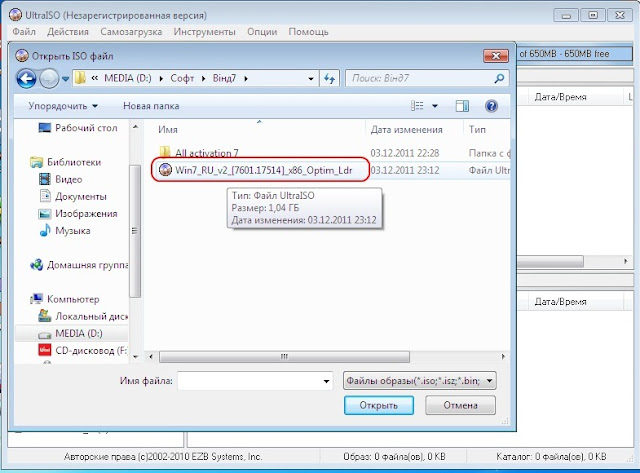The width and height of the screenshot is (640, 473).
Task: Click the All activation 7 folder icon
Action: coord(165,152)
